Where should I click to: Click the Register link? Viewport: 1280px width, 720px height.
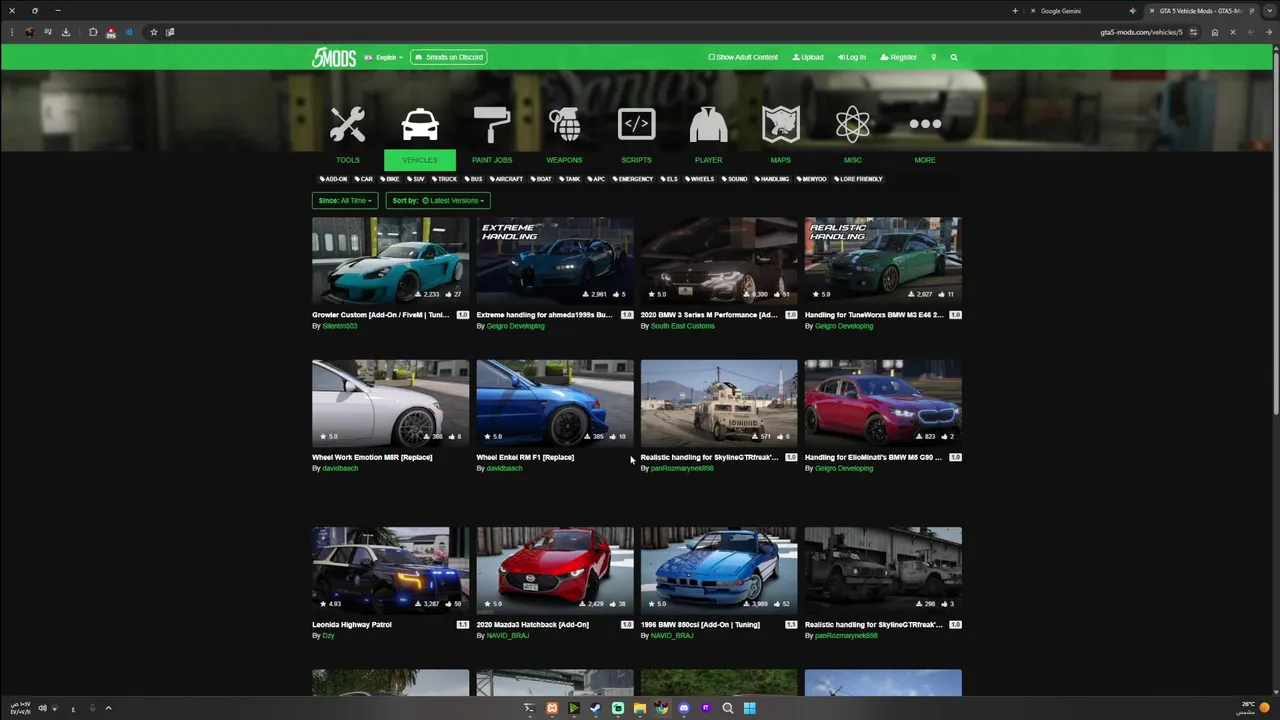pos(899,57)
